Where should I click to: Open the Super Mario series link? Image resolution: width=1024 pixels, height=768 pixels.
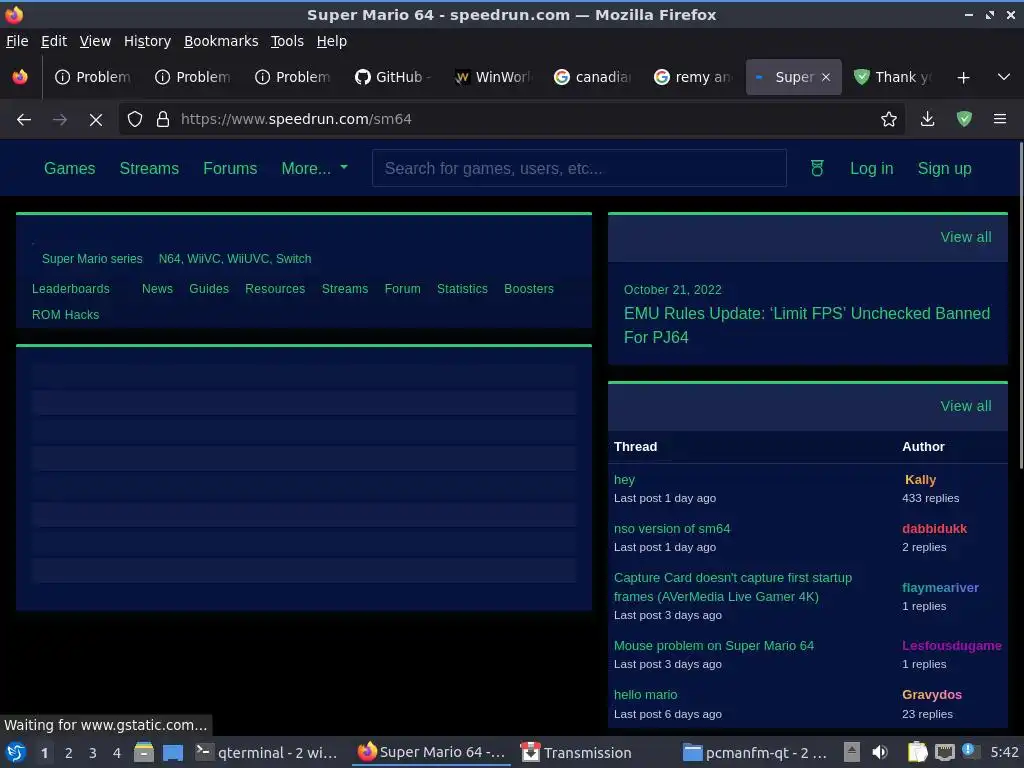[x=92, y=259]
